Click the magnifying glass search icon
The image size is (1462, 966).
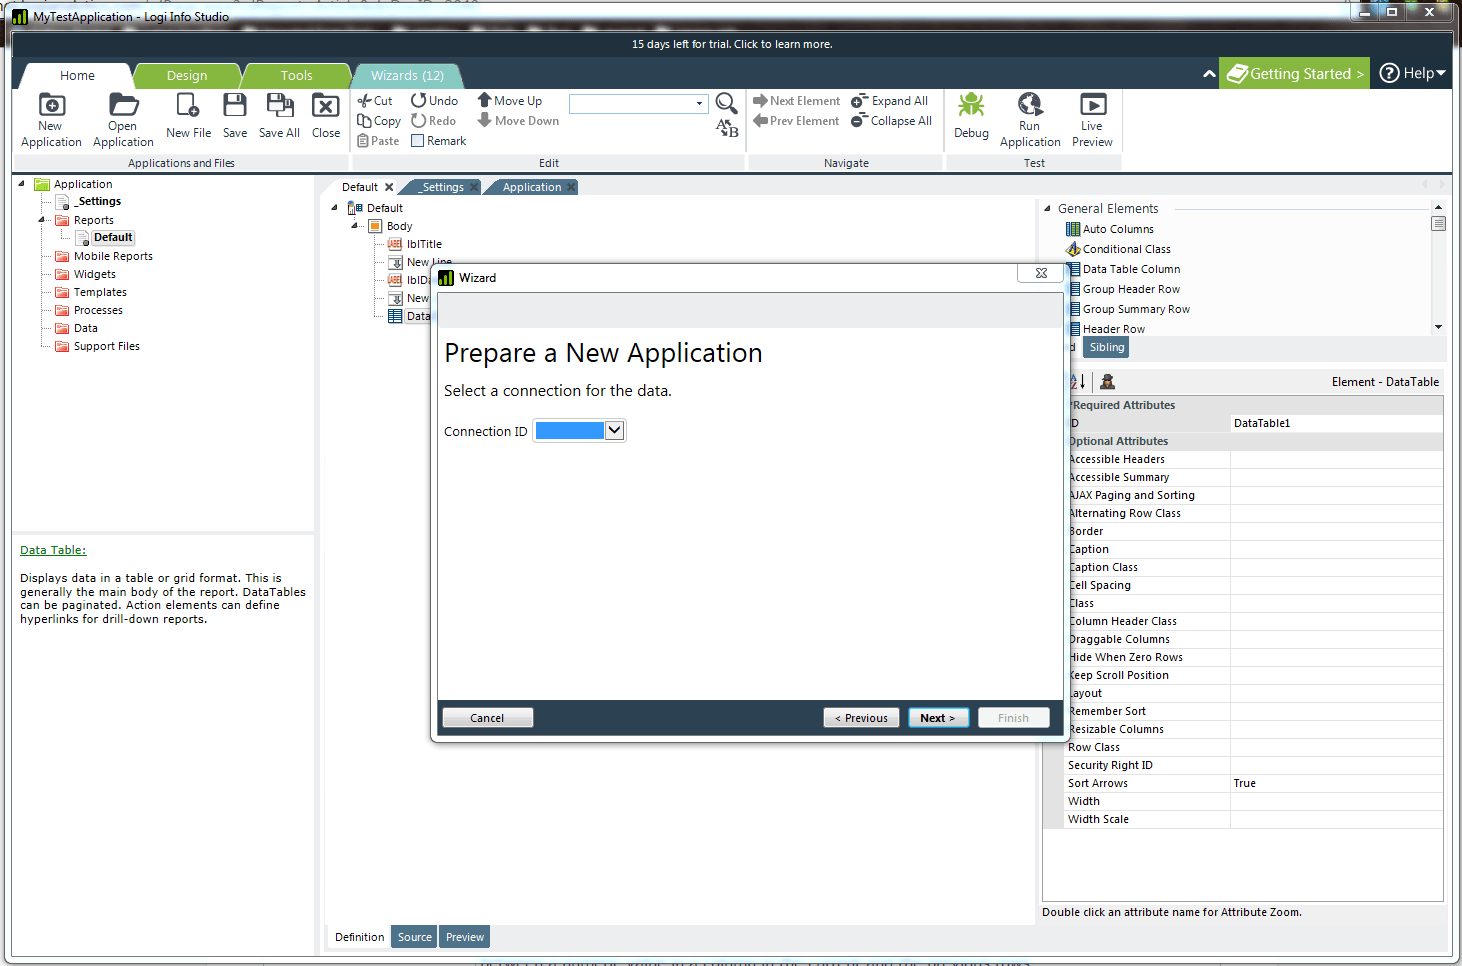coord(726,103)
